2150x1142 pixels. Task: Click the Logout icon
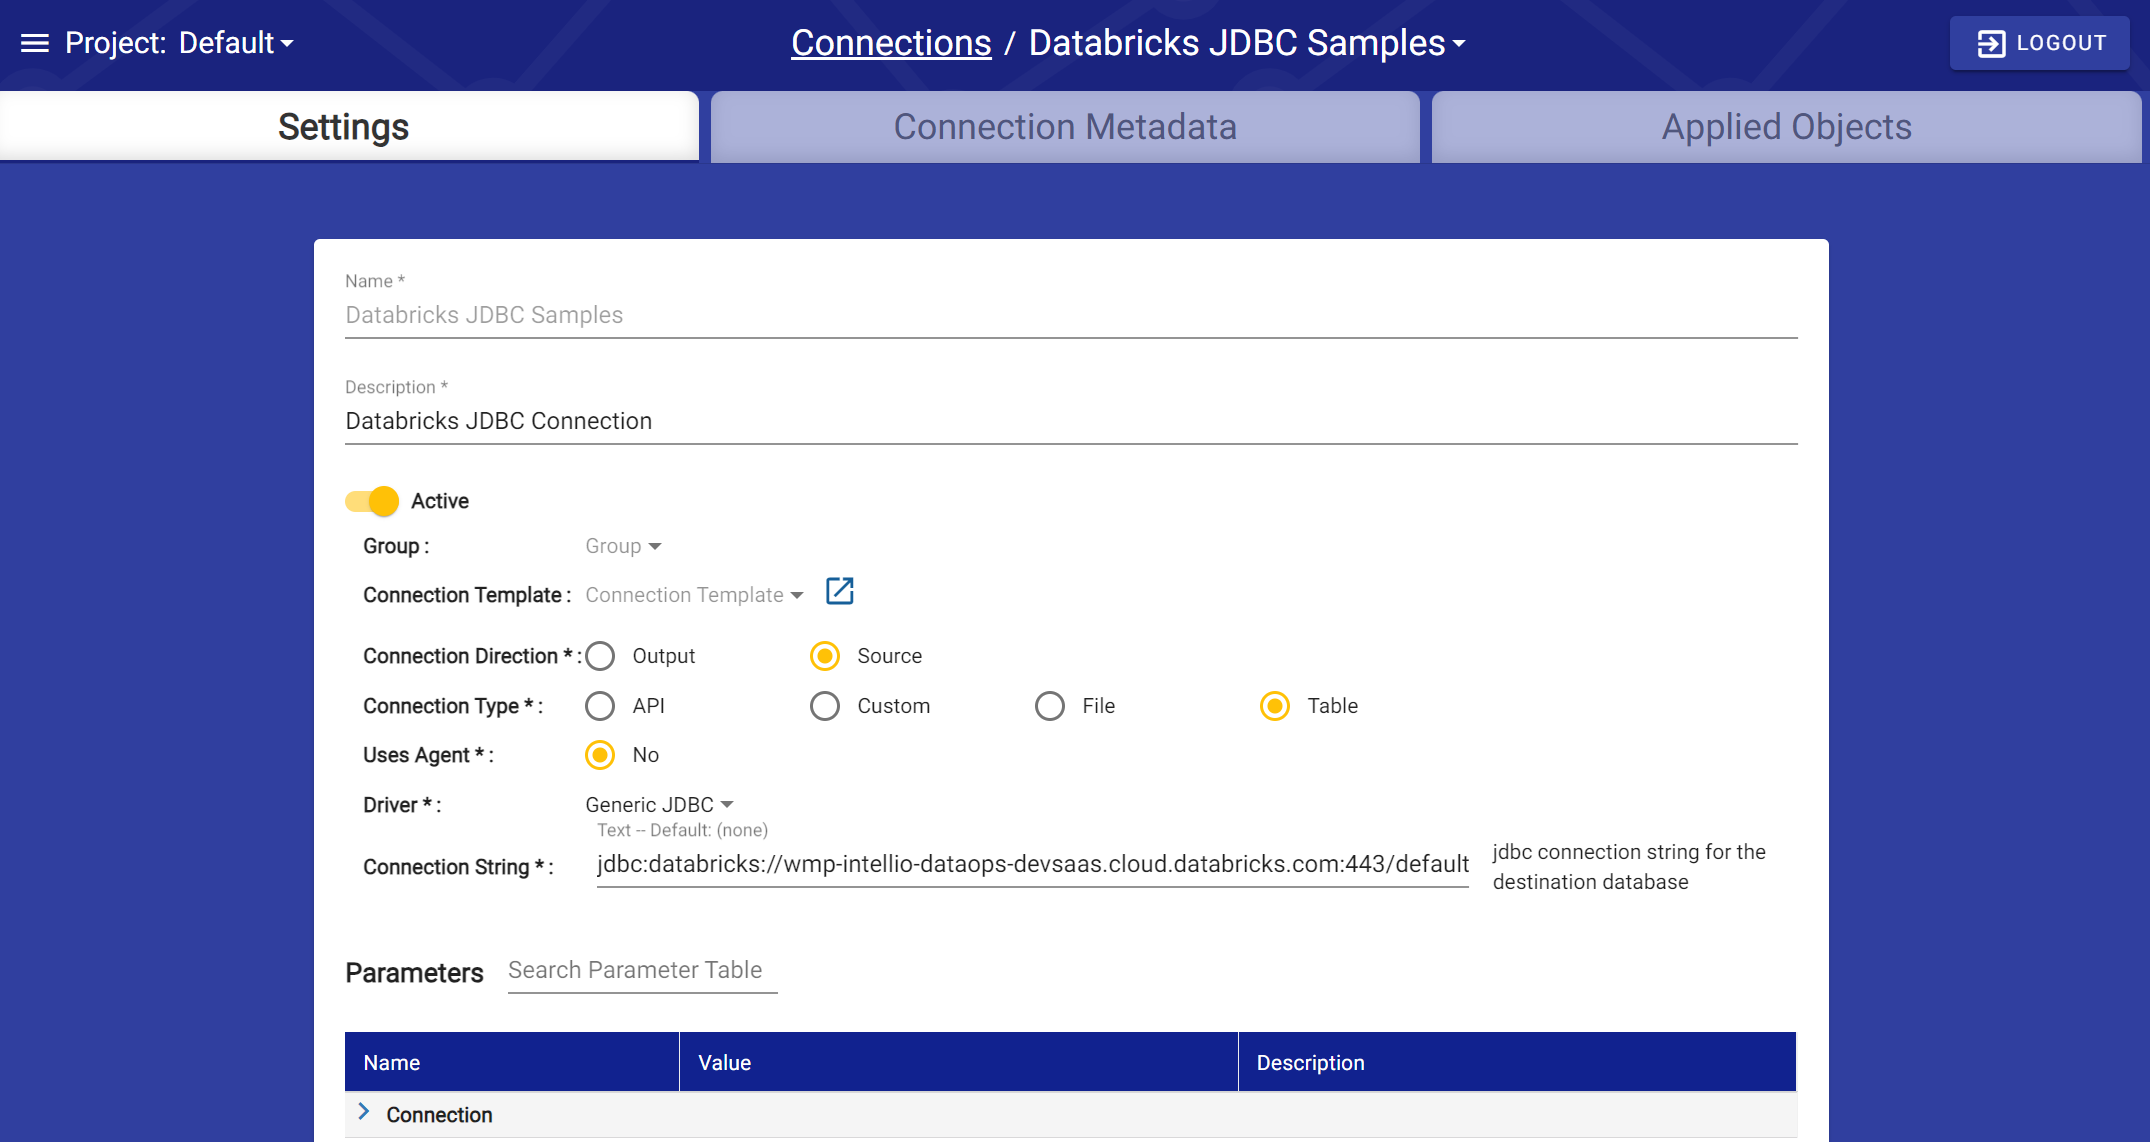pyautogui.click(x=1993, y=42)
